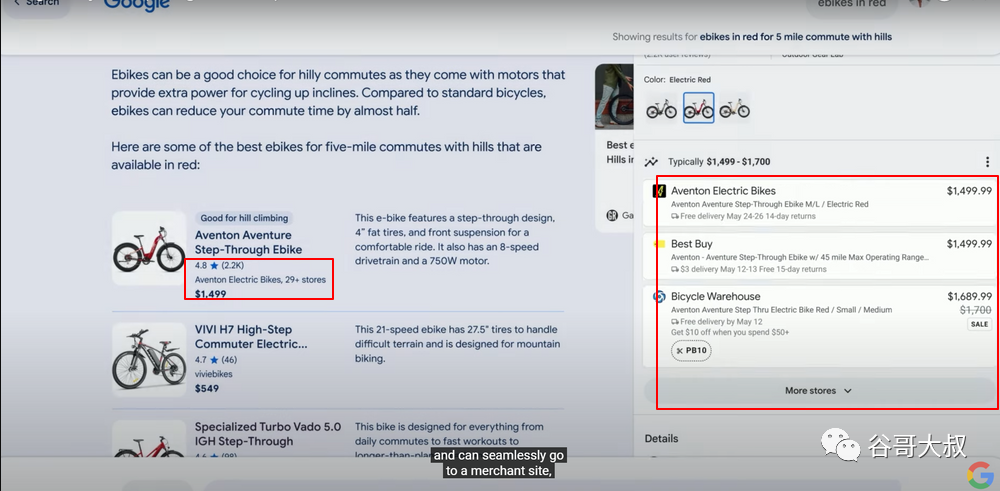Click the scissors icon on the PB10 coupon
This screenshot has height=491, width=1000.
coord(680,351)
